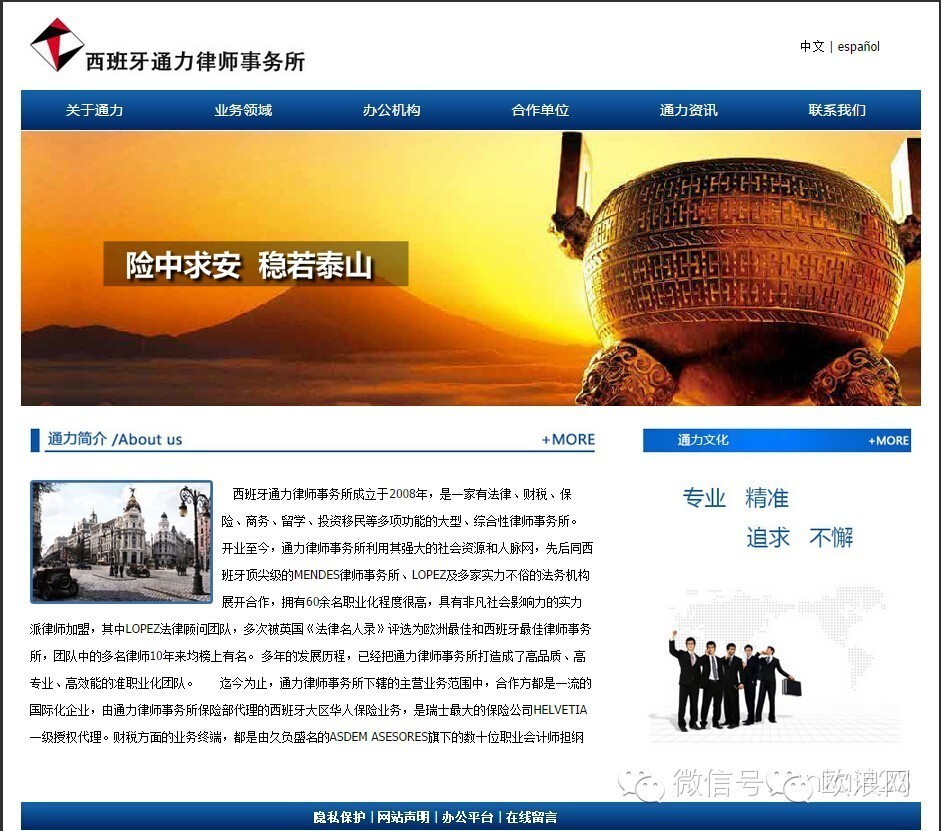Open +MORE in 通力文化 panel
Viewport: 941px width, 831px height.
(x=888, y=440)
